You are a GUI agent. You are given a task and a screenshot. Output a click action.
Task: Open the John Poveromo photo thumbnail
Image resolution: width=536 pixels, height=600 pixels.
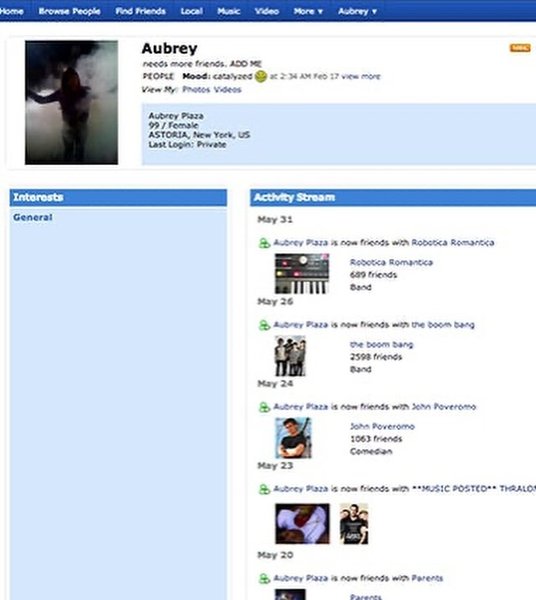pos(293,438)
